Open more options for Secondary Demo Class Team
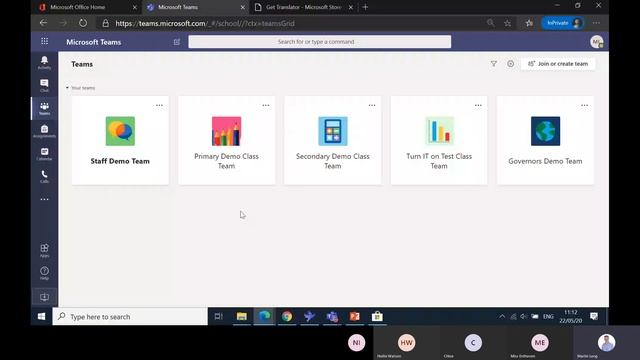This screenshot has height=360, width=640. tap(372, 105)
